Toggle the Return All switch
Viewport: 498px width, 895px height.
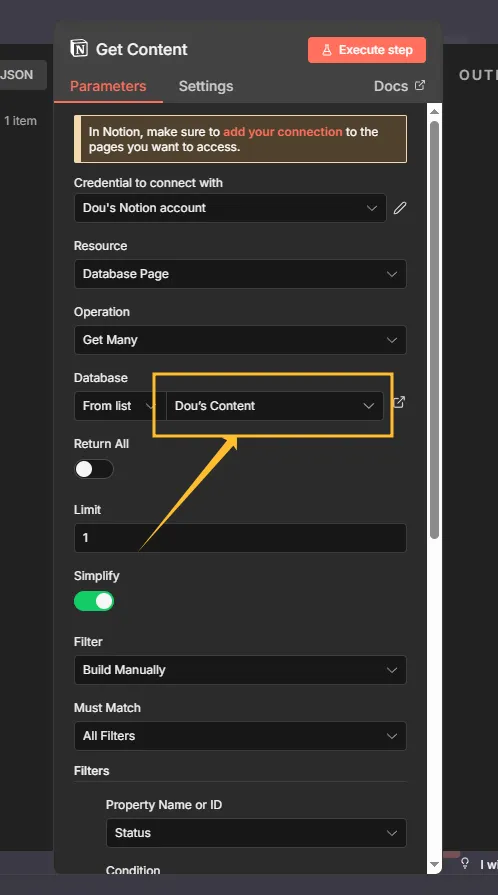pyautogui.click(x=94, y=469)
